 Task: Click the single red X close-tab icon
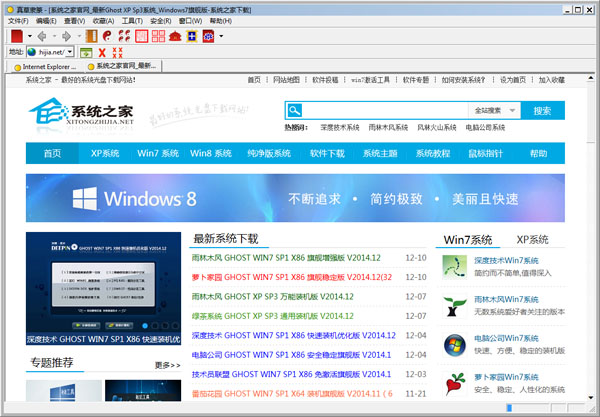tap(102, 52)
